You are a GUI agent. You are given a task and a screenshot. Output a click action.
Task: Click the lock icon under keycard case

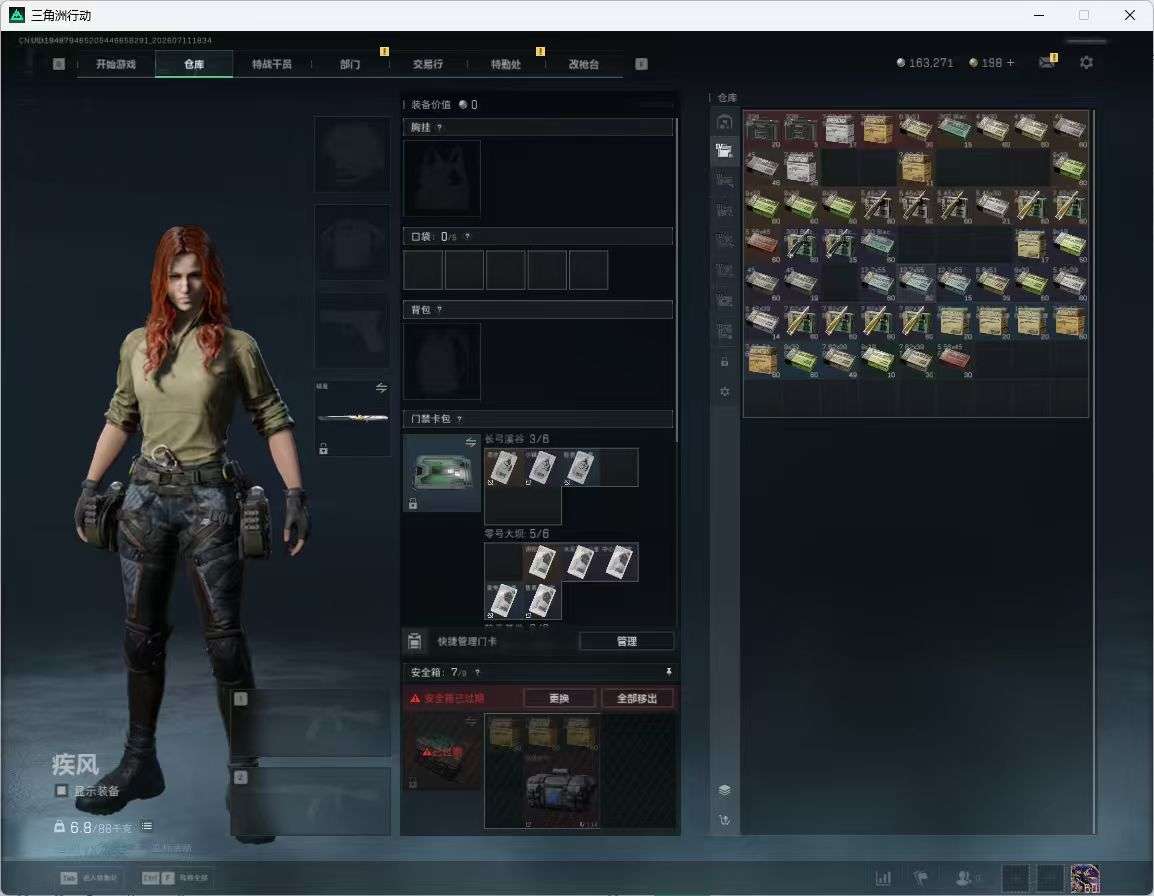coord(413,504)
